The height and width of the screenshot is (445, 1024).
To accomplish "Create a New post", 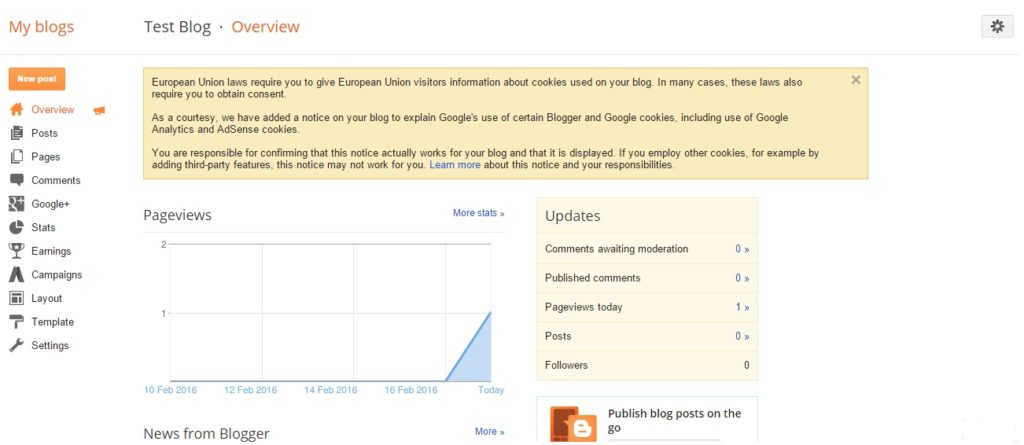I will (x=37, y=79).
